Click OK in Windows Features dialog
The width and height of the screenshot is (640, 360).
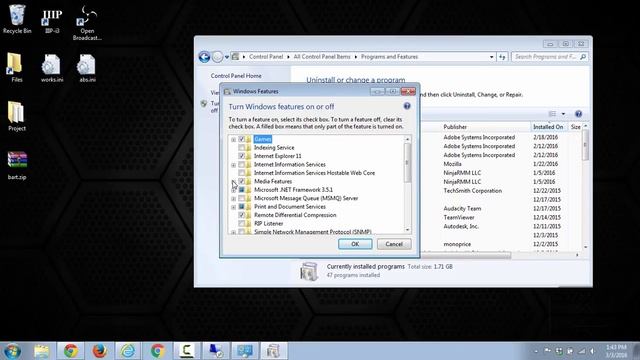coord(355,244)
